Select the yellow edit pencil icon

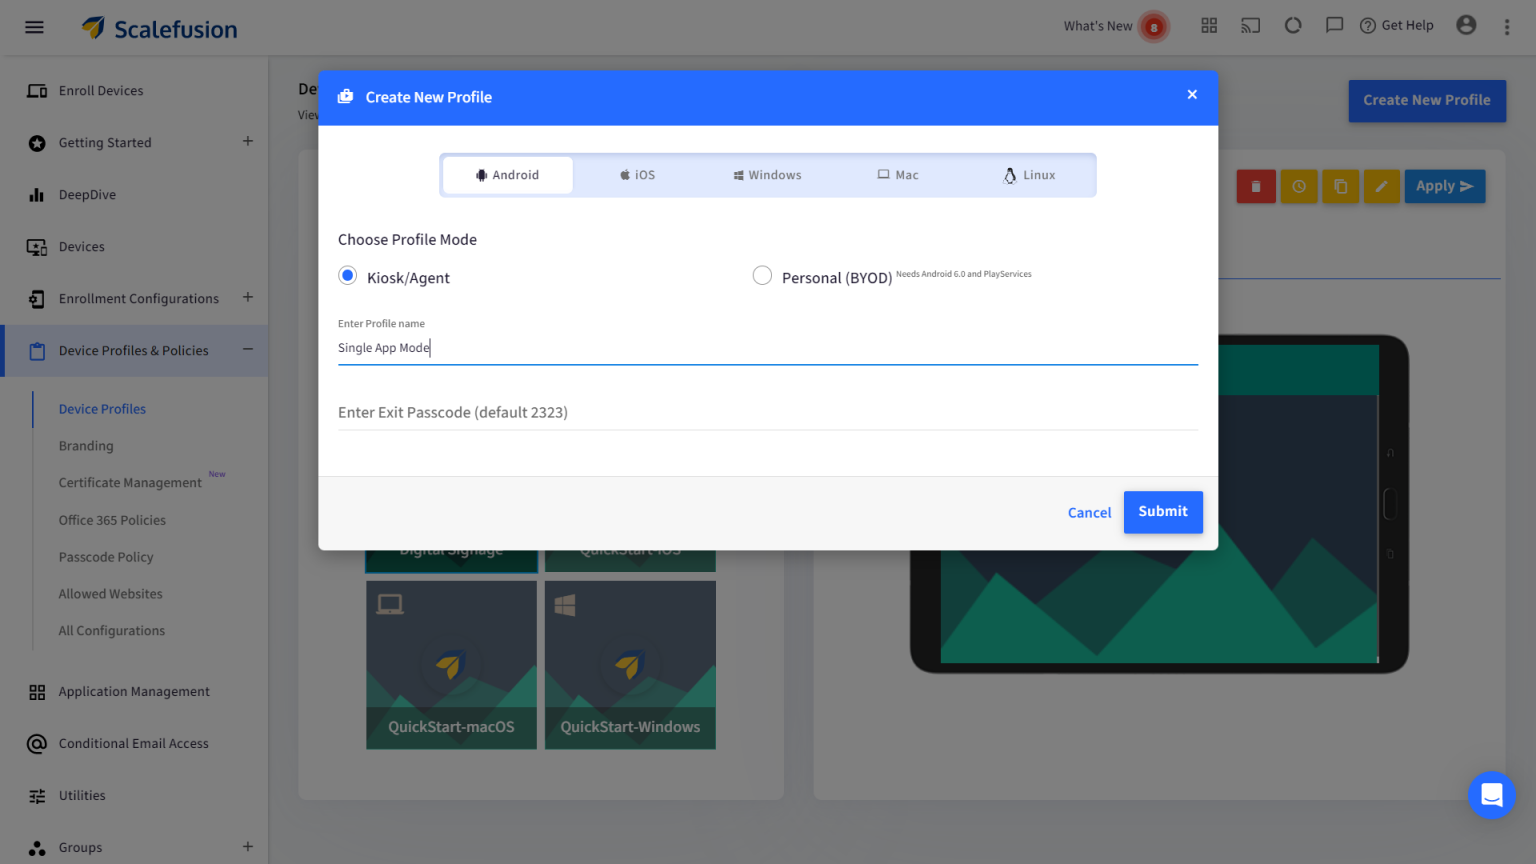1381,186
